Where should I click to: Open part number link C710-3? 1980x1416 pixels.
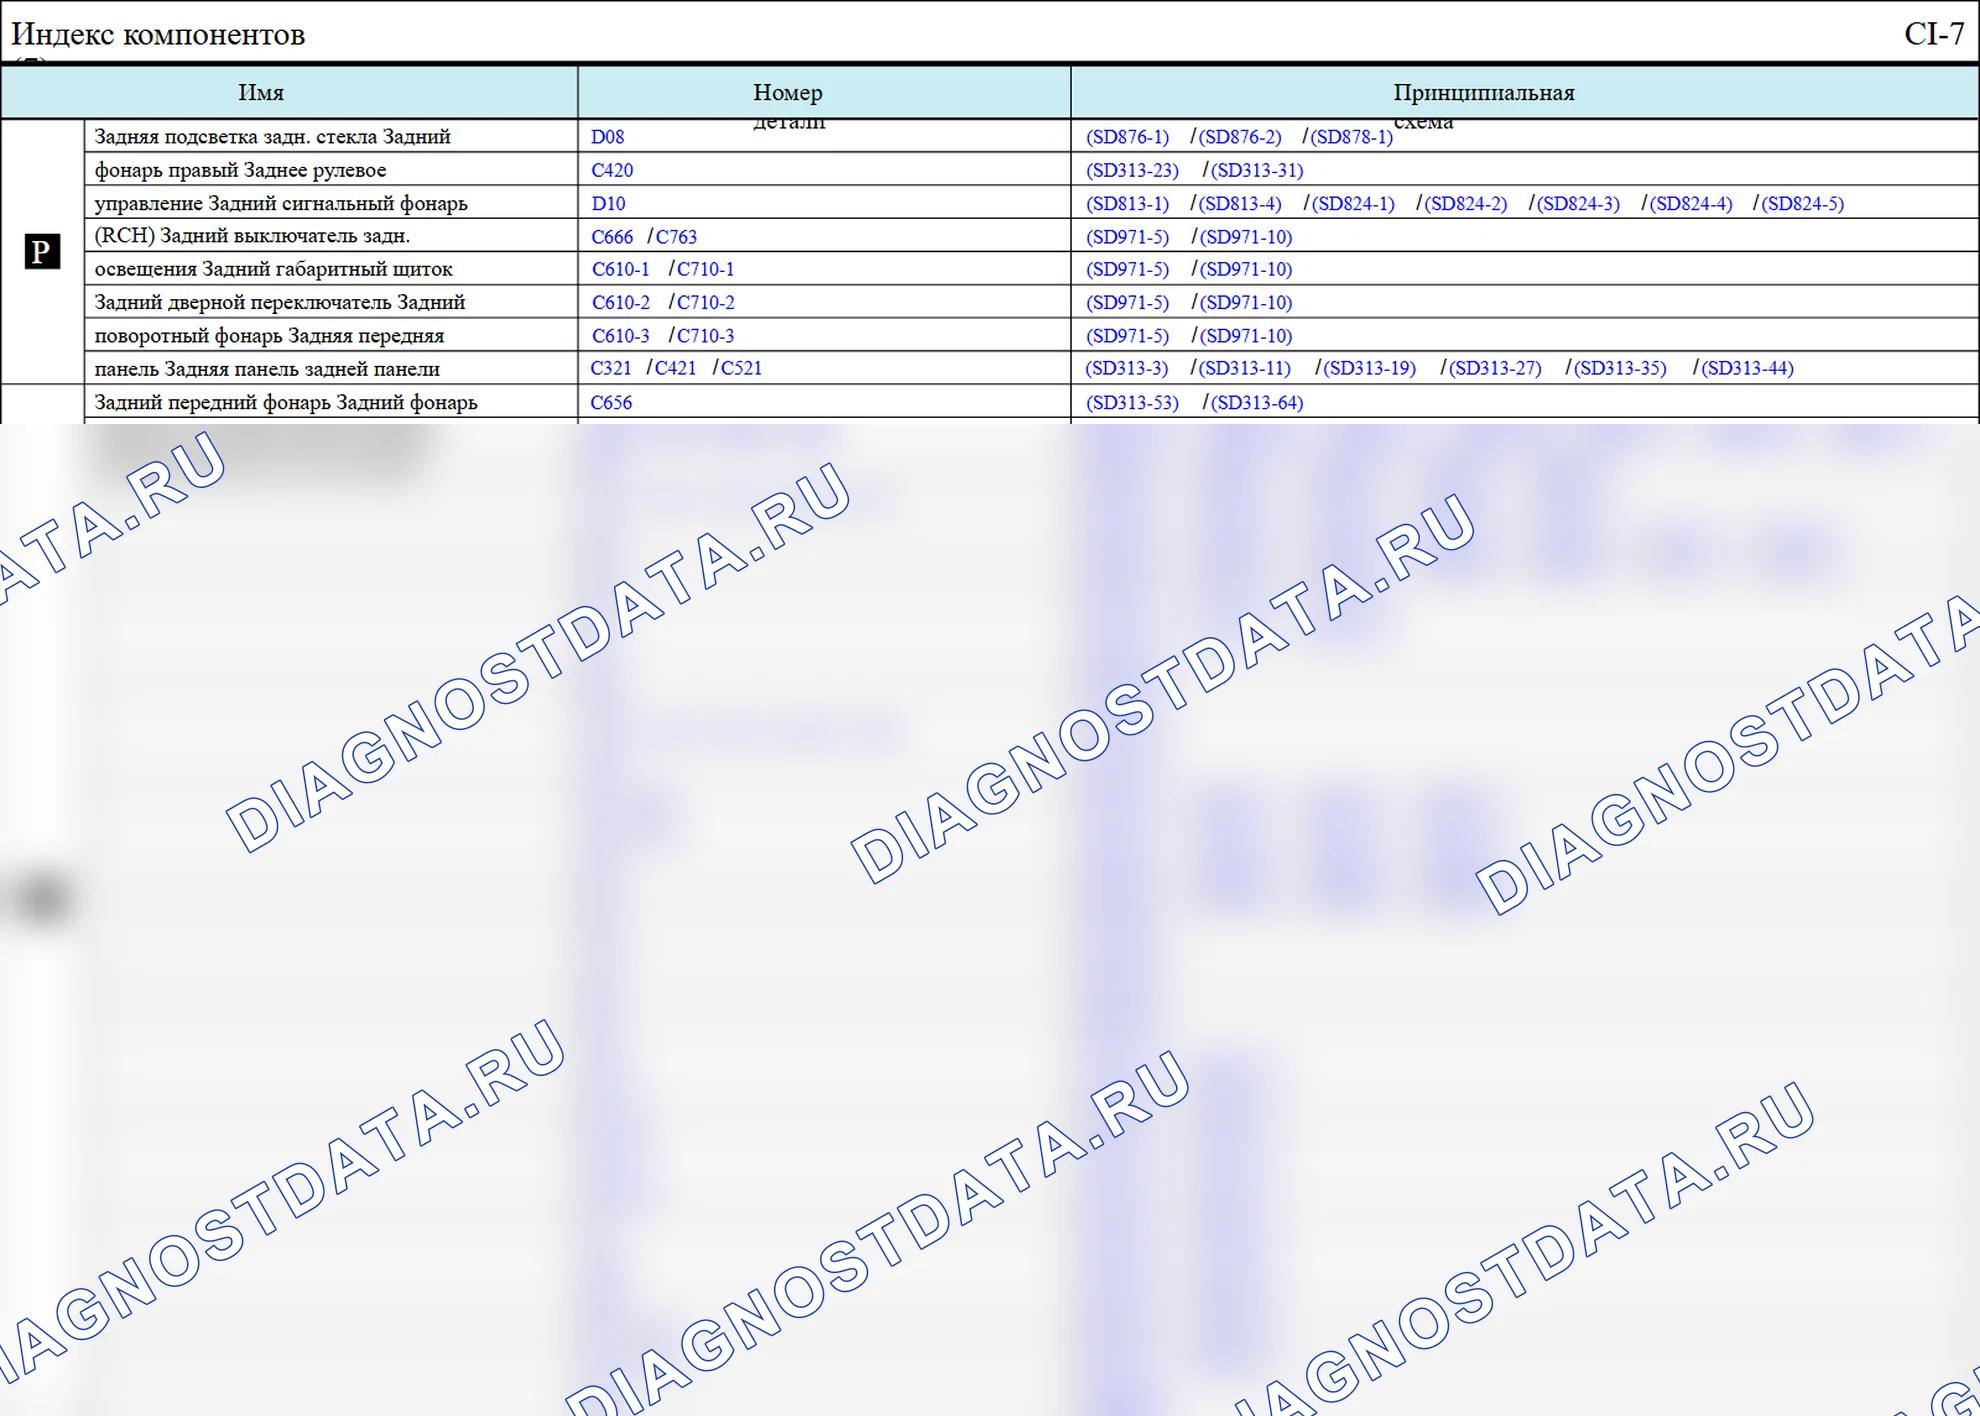[x=706, y=336]
